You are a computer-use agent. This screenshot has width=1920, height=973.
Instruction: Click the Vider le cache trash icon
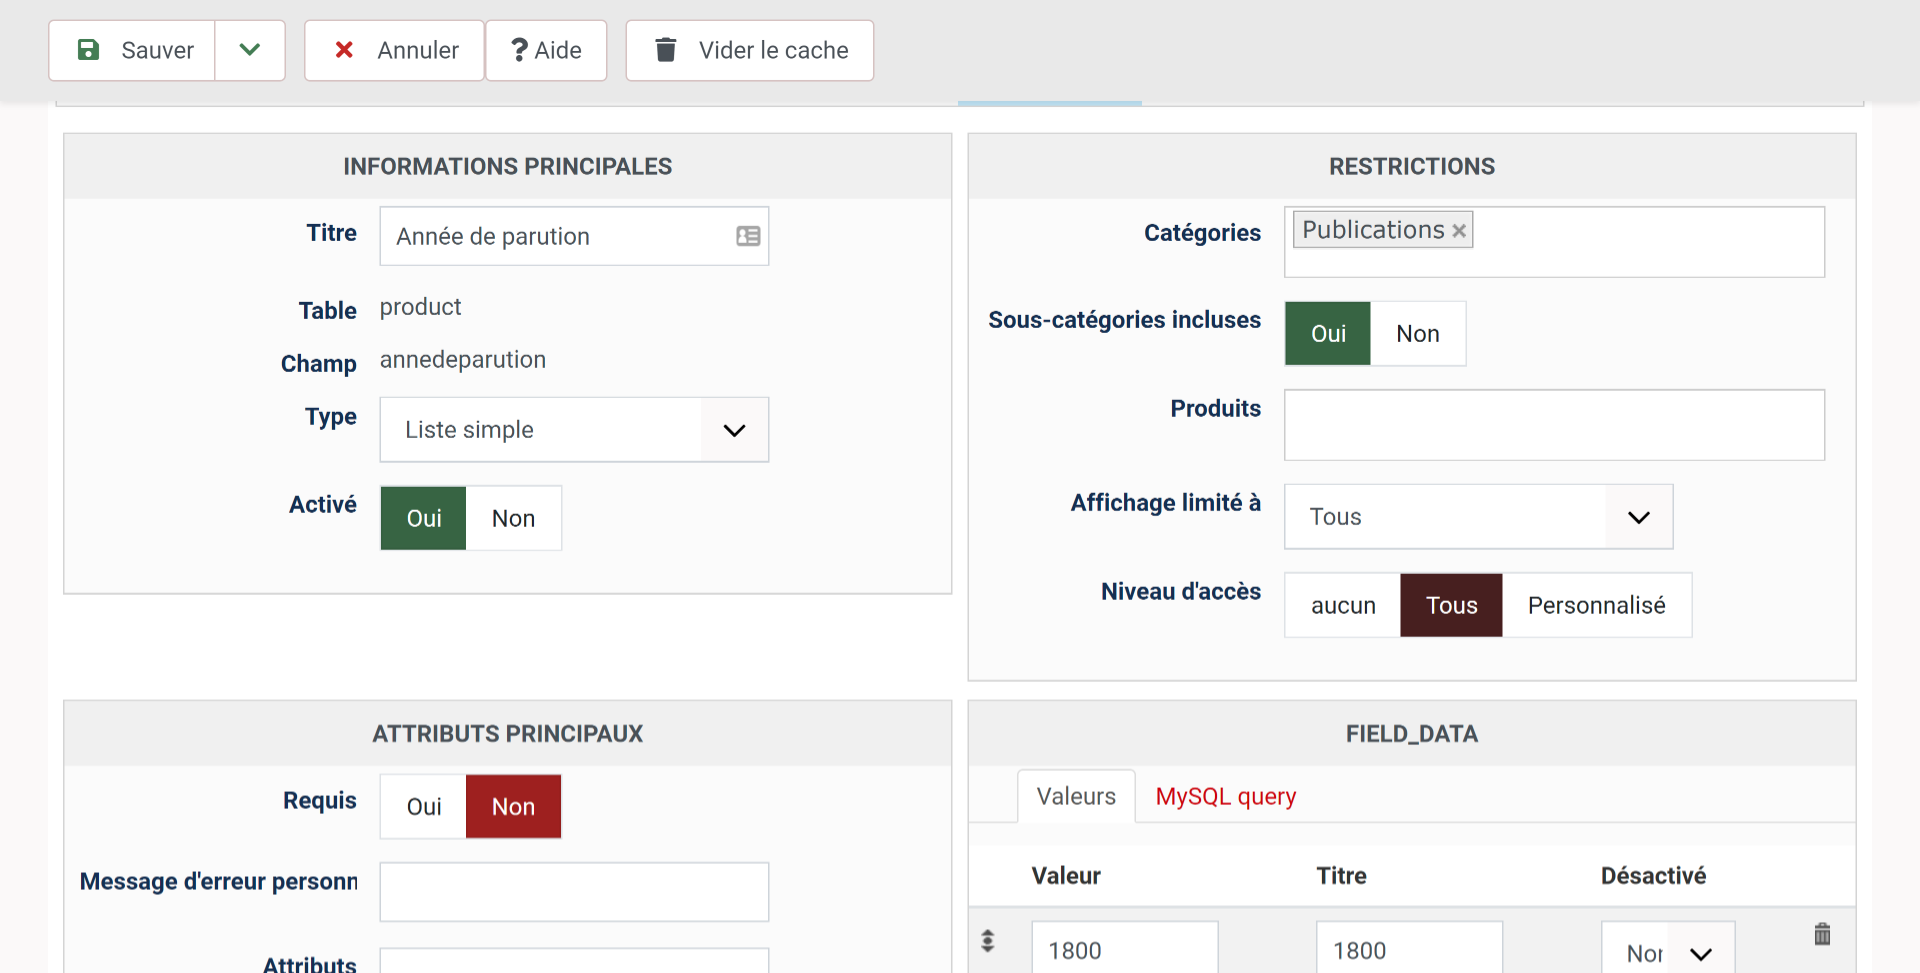click(666, 50)
